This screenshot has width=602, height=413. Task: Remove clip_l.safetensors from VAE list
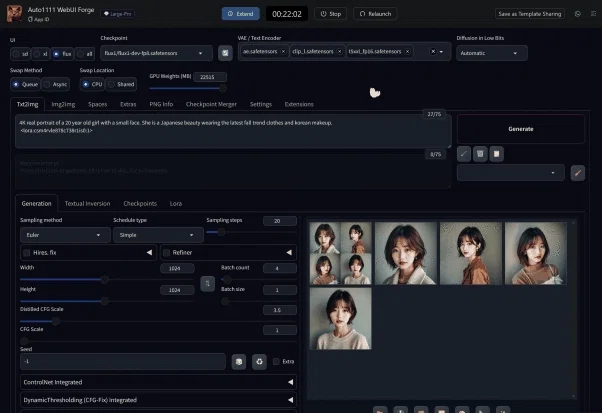point(339,51)
